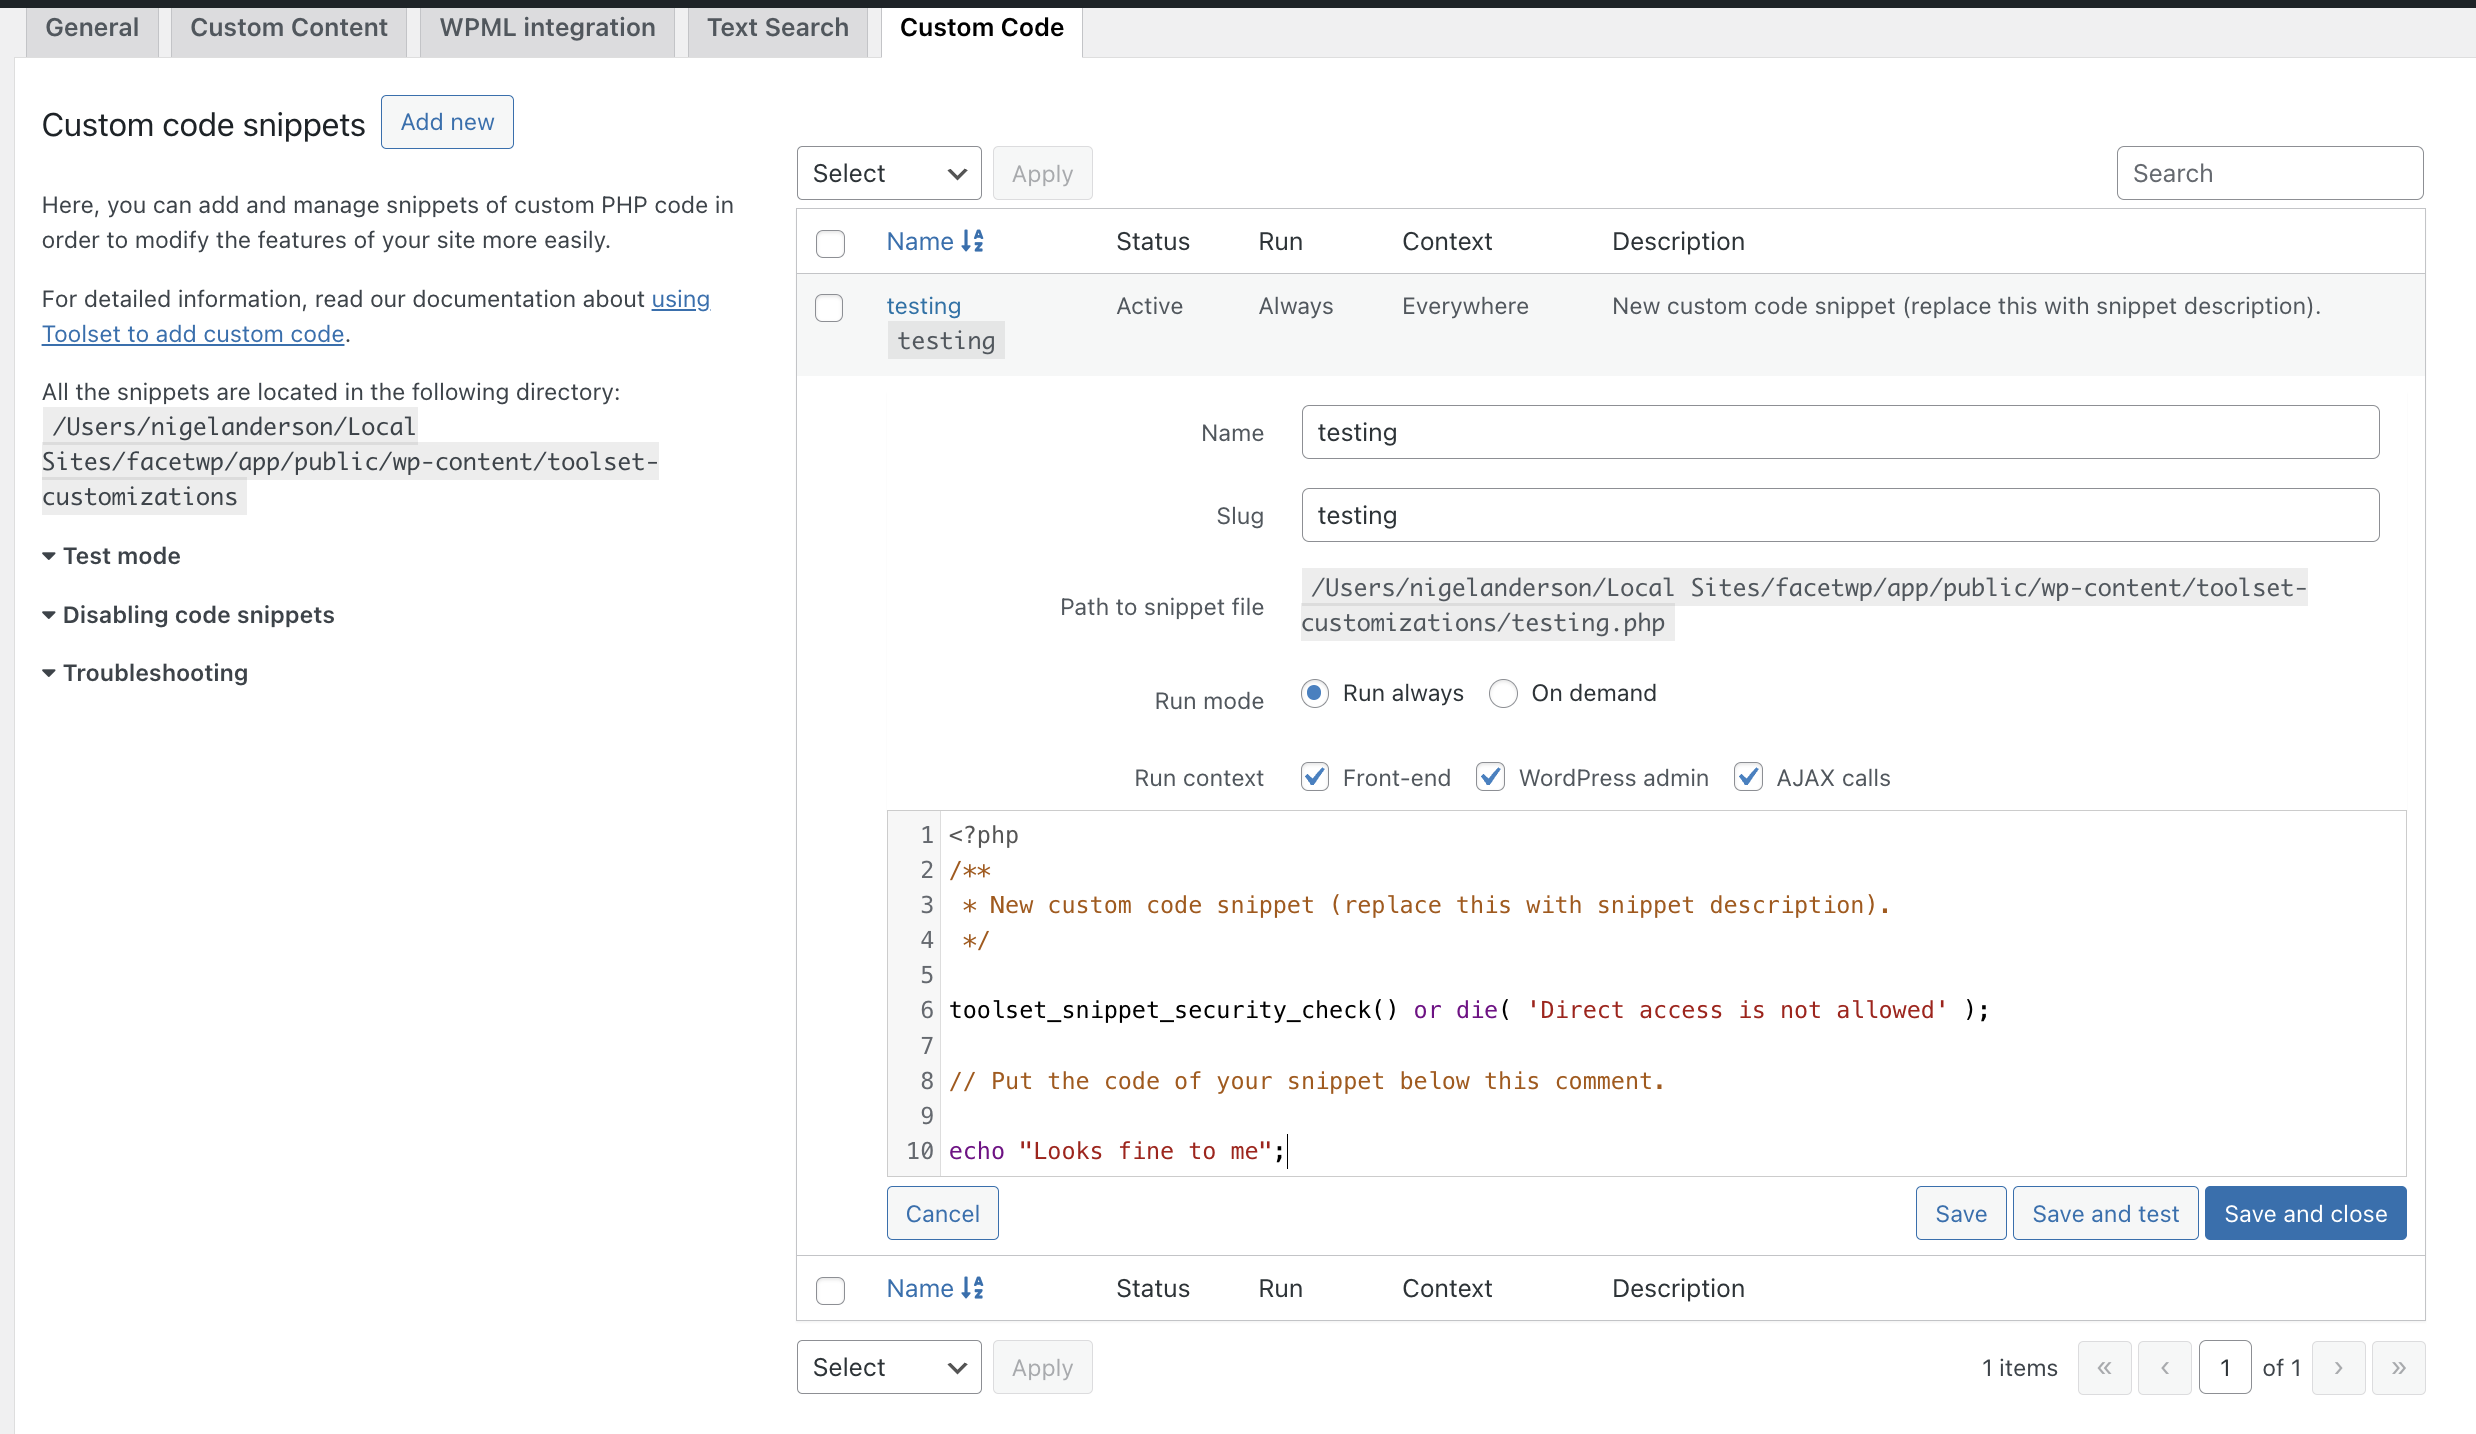Image resolution: width=2476 pixels, height=1434 pixels.
Task: Click the snippet file path text
Action: [x=1804, y=605]
